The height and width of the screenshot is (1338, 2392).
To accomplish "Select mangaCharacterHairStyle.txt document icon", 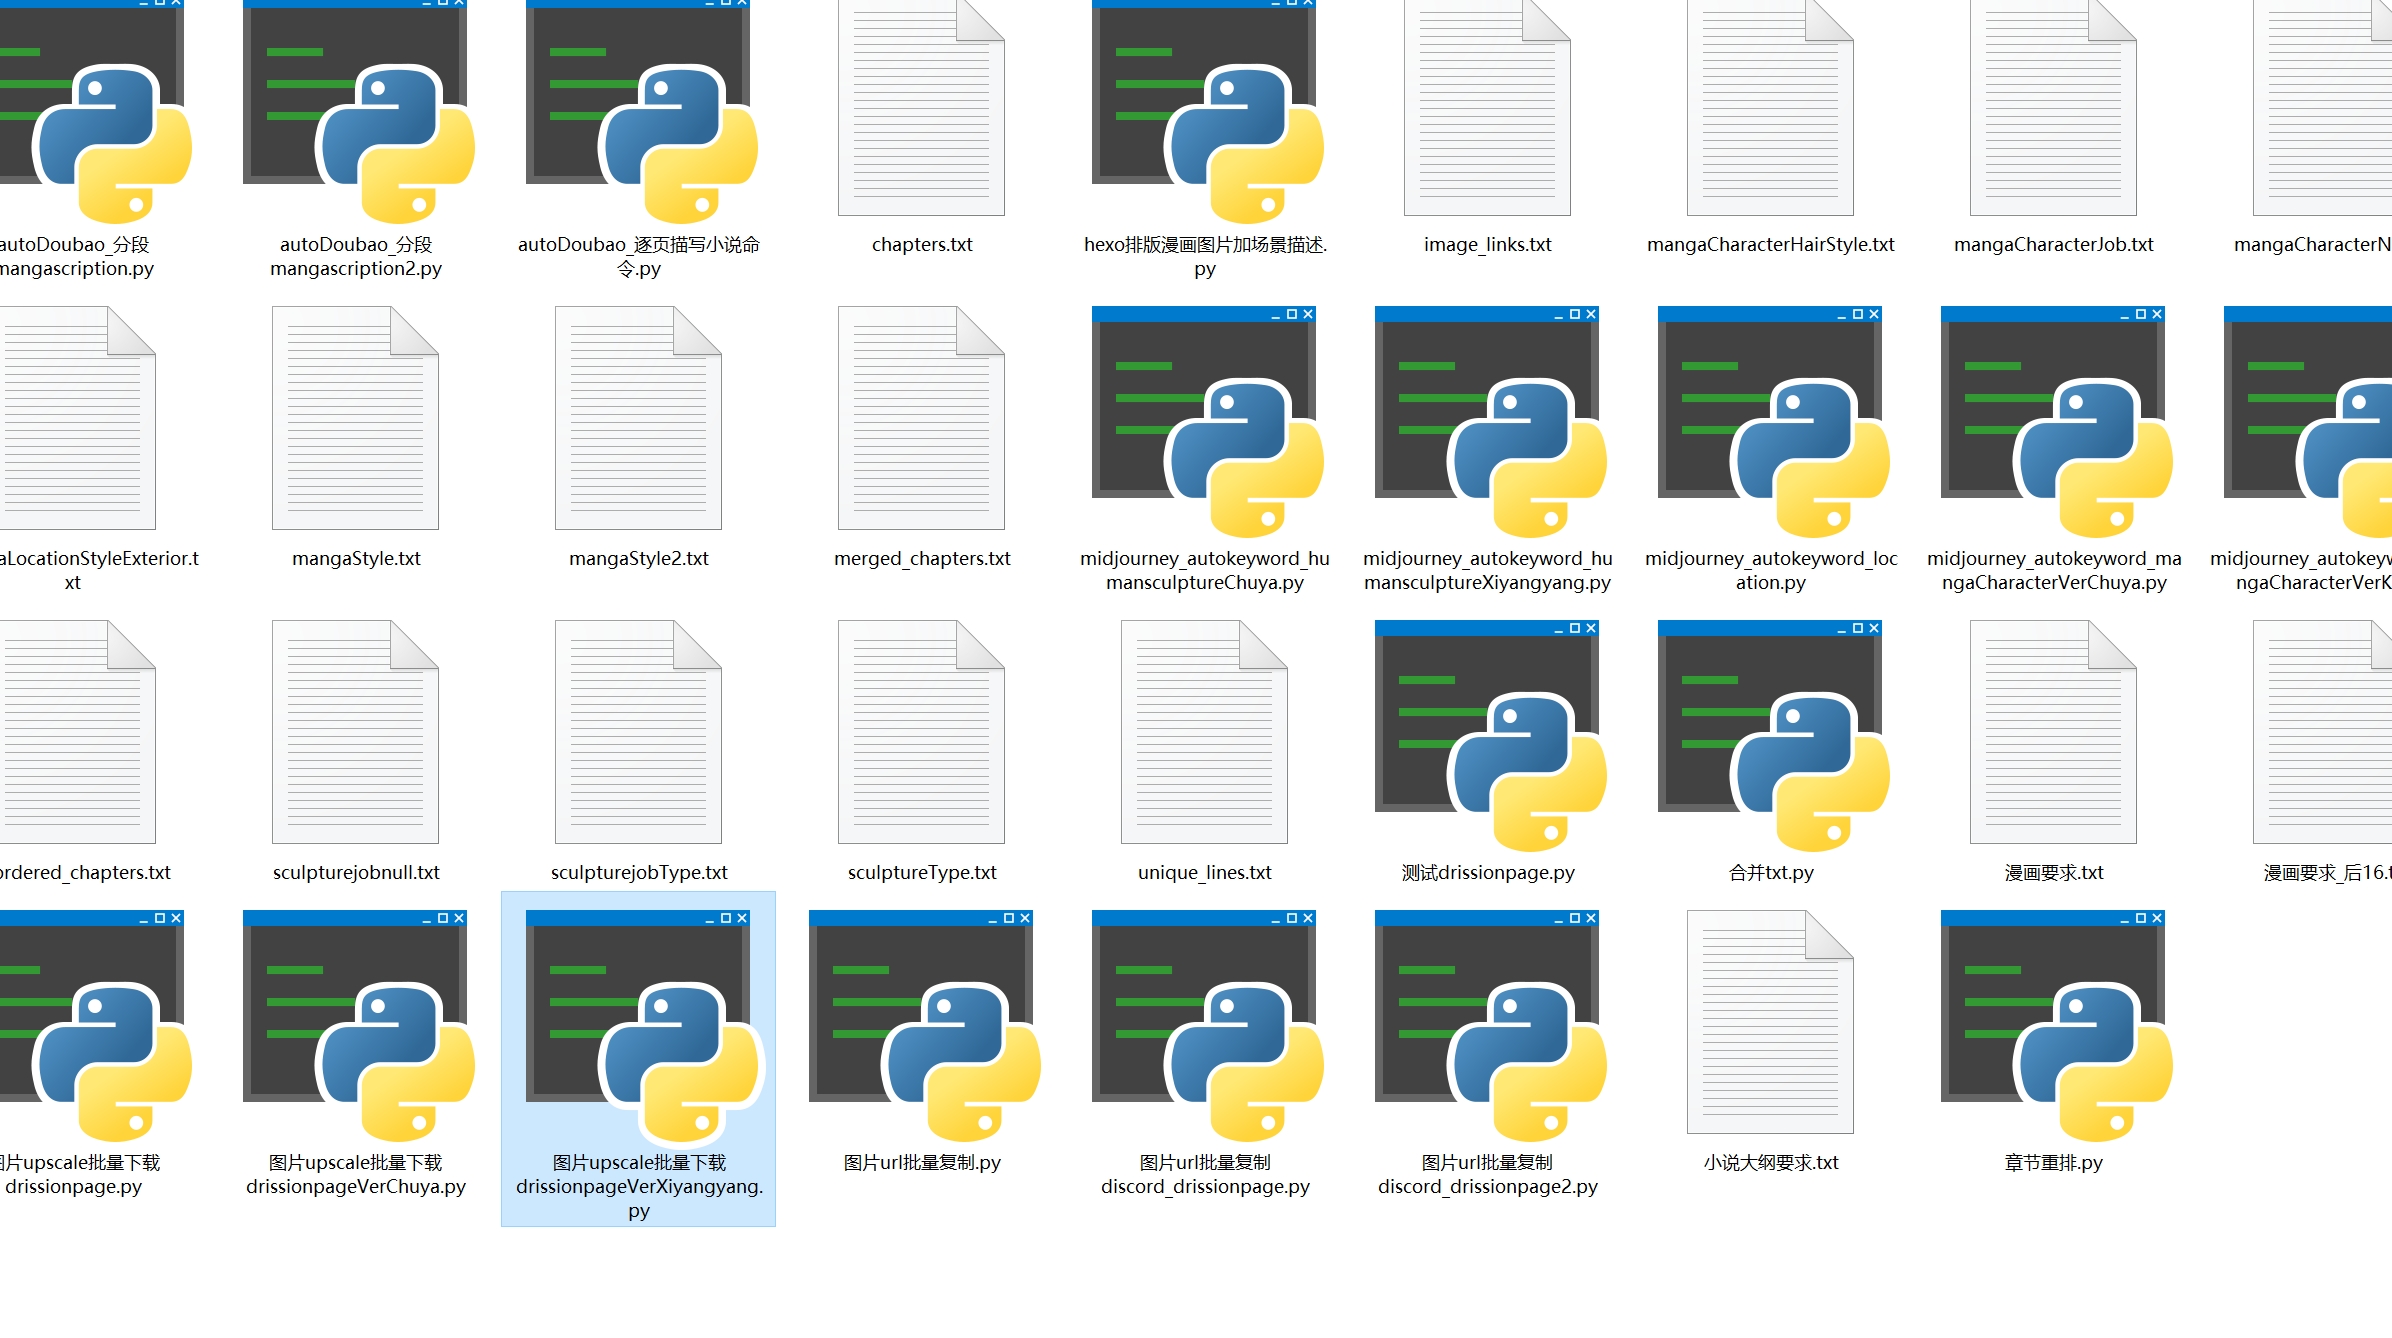I will pyautogui.click(x=1770, y=107).
